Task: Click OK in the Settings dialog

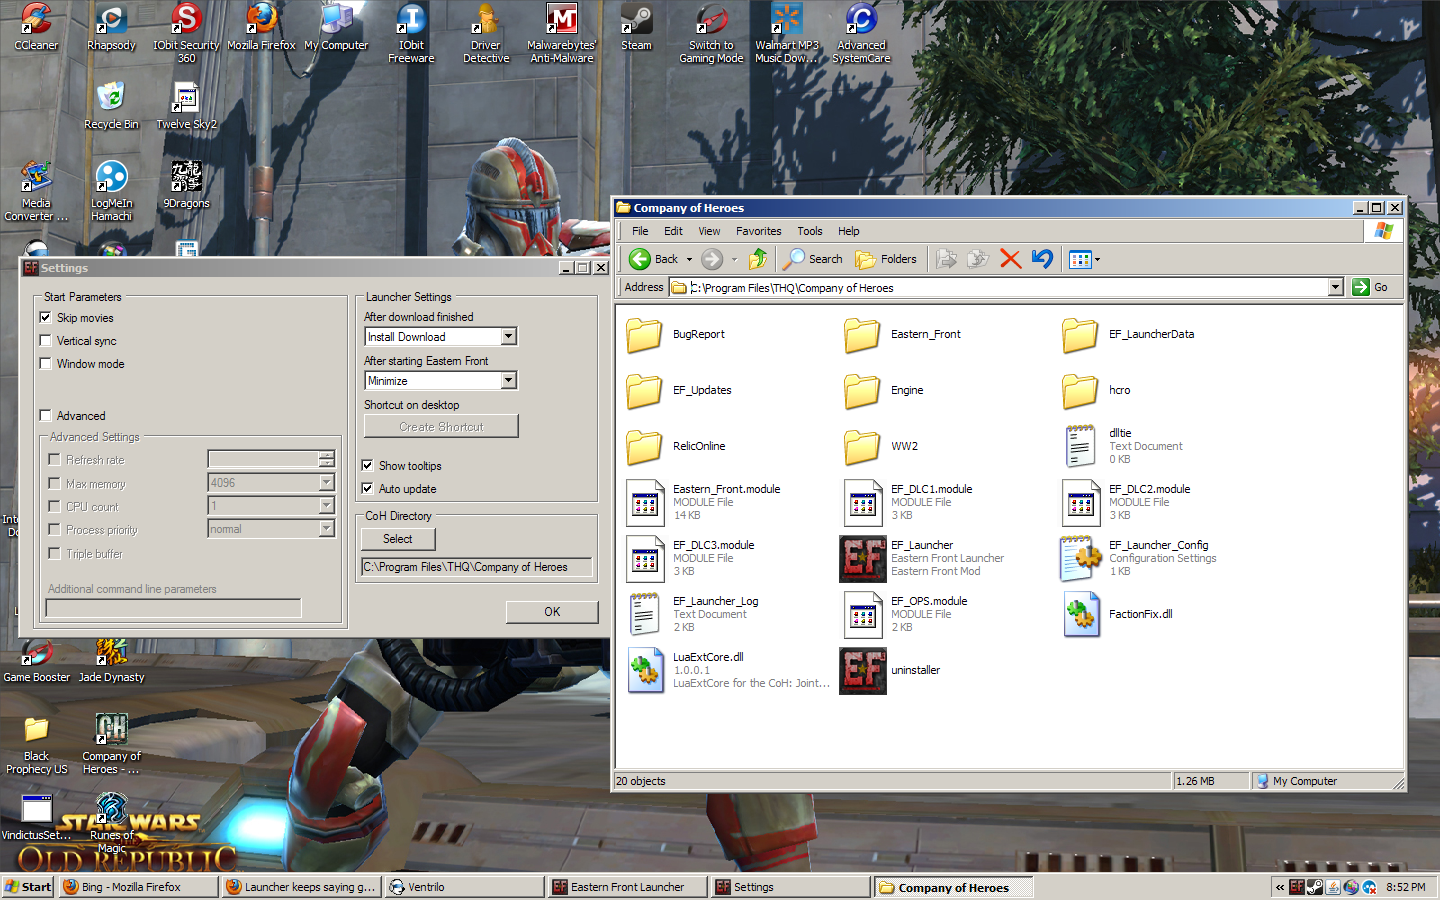Action: [x=552, y=612]
